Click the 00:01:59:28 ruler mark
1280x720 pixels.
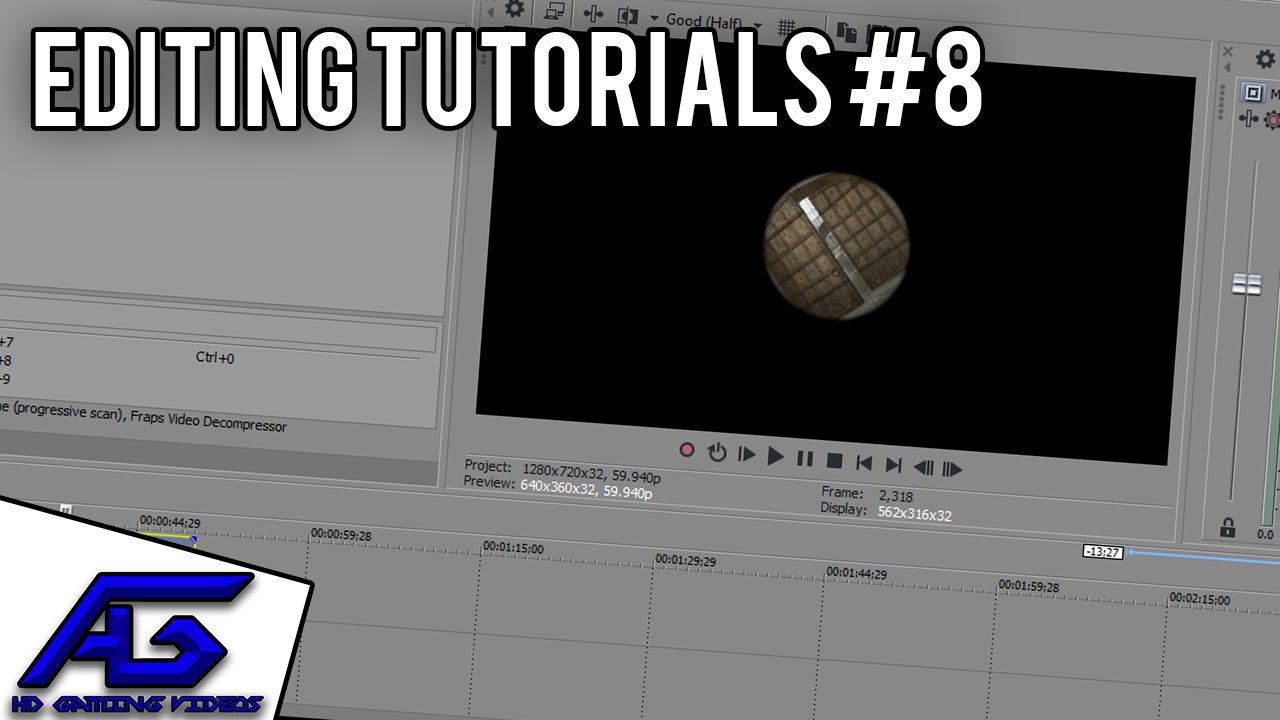[1029, 585]
